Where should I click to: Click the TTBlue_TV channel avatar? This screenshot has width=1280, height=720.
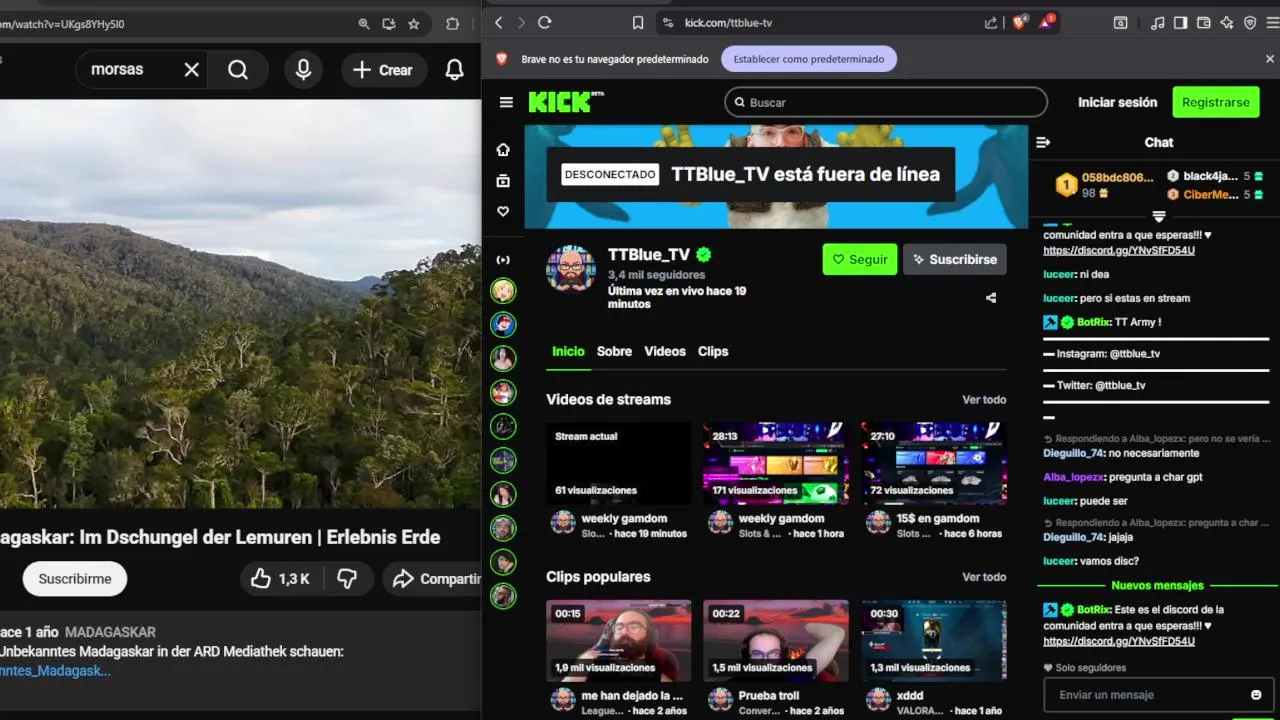point(571,268)
